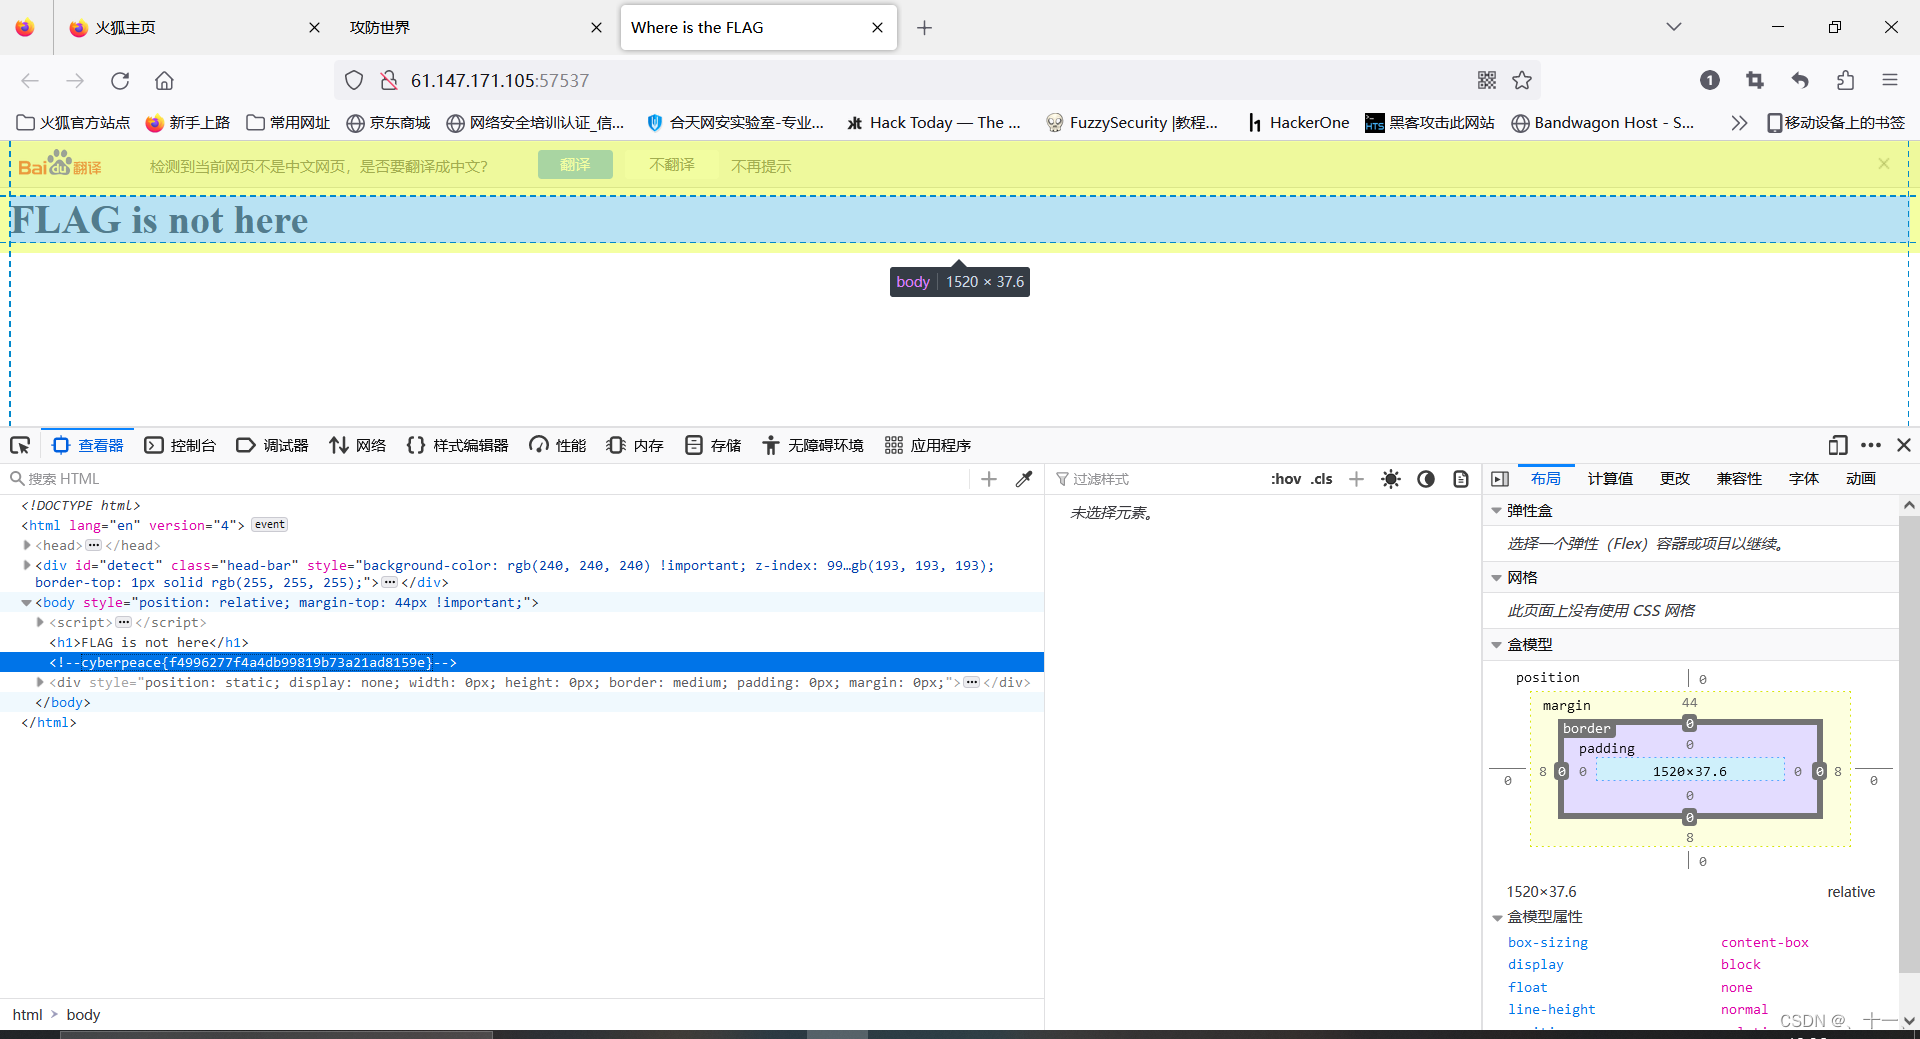Click 不再提示 never prompt link

click(761, 167)
